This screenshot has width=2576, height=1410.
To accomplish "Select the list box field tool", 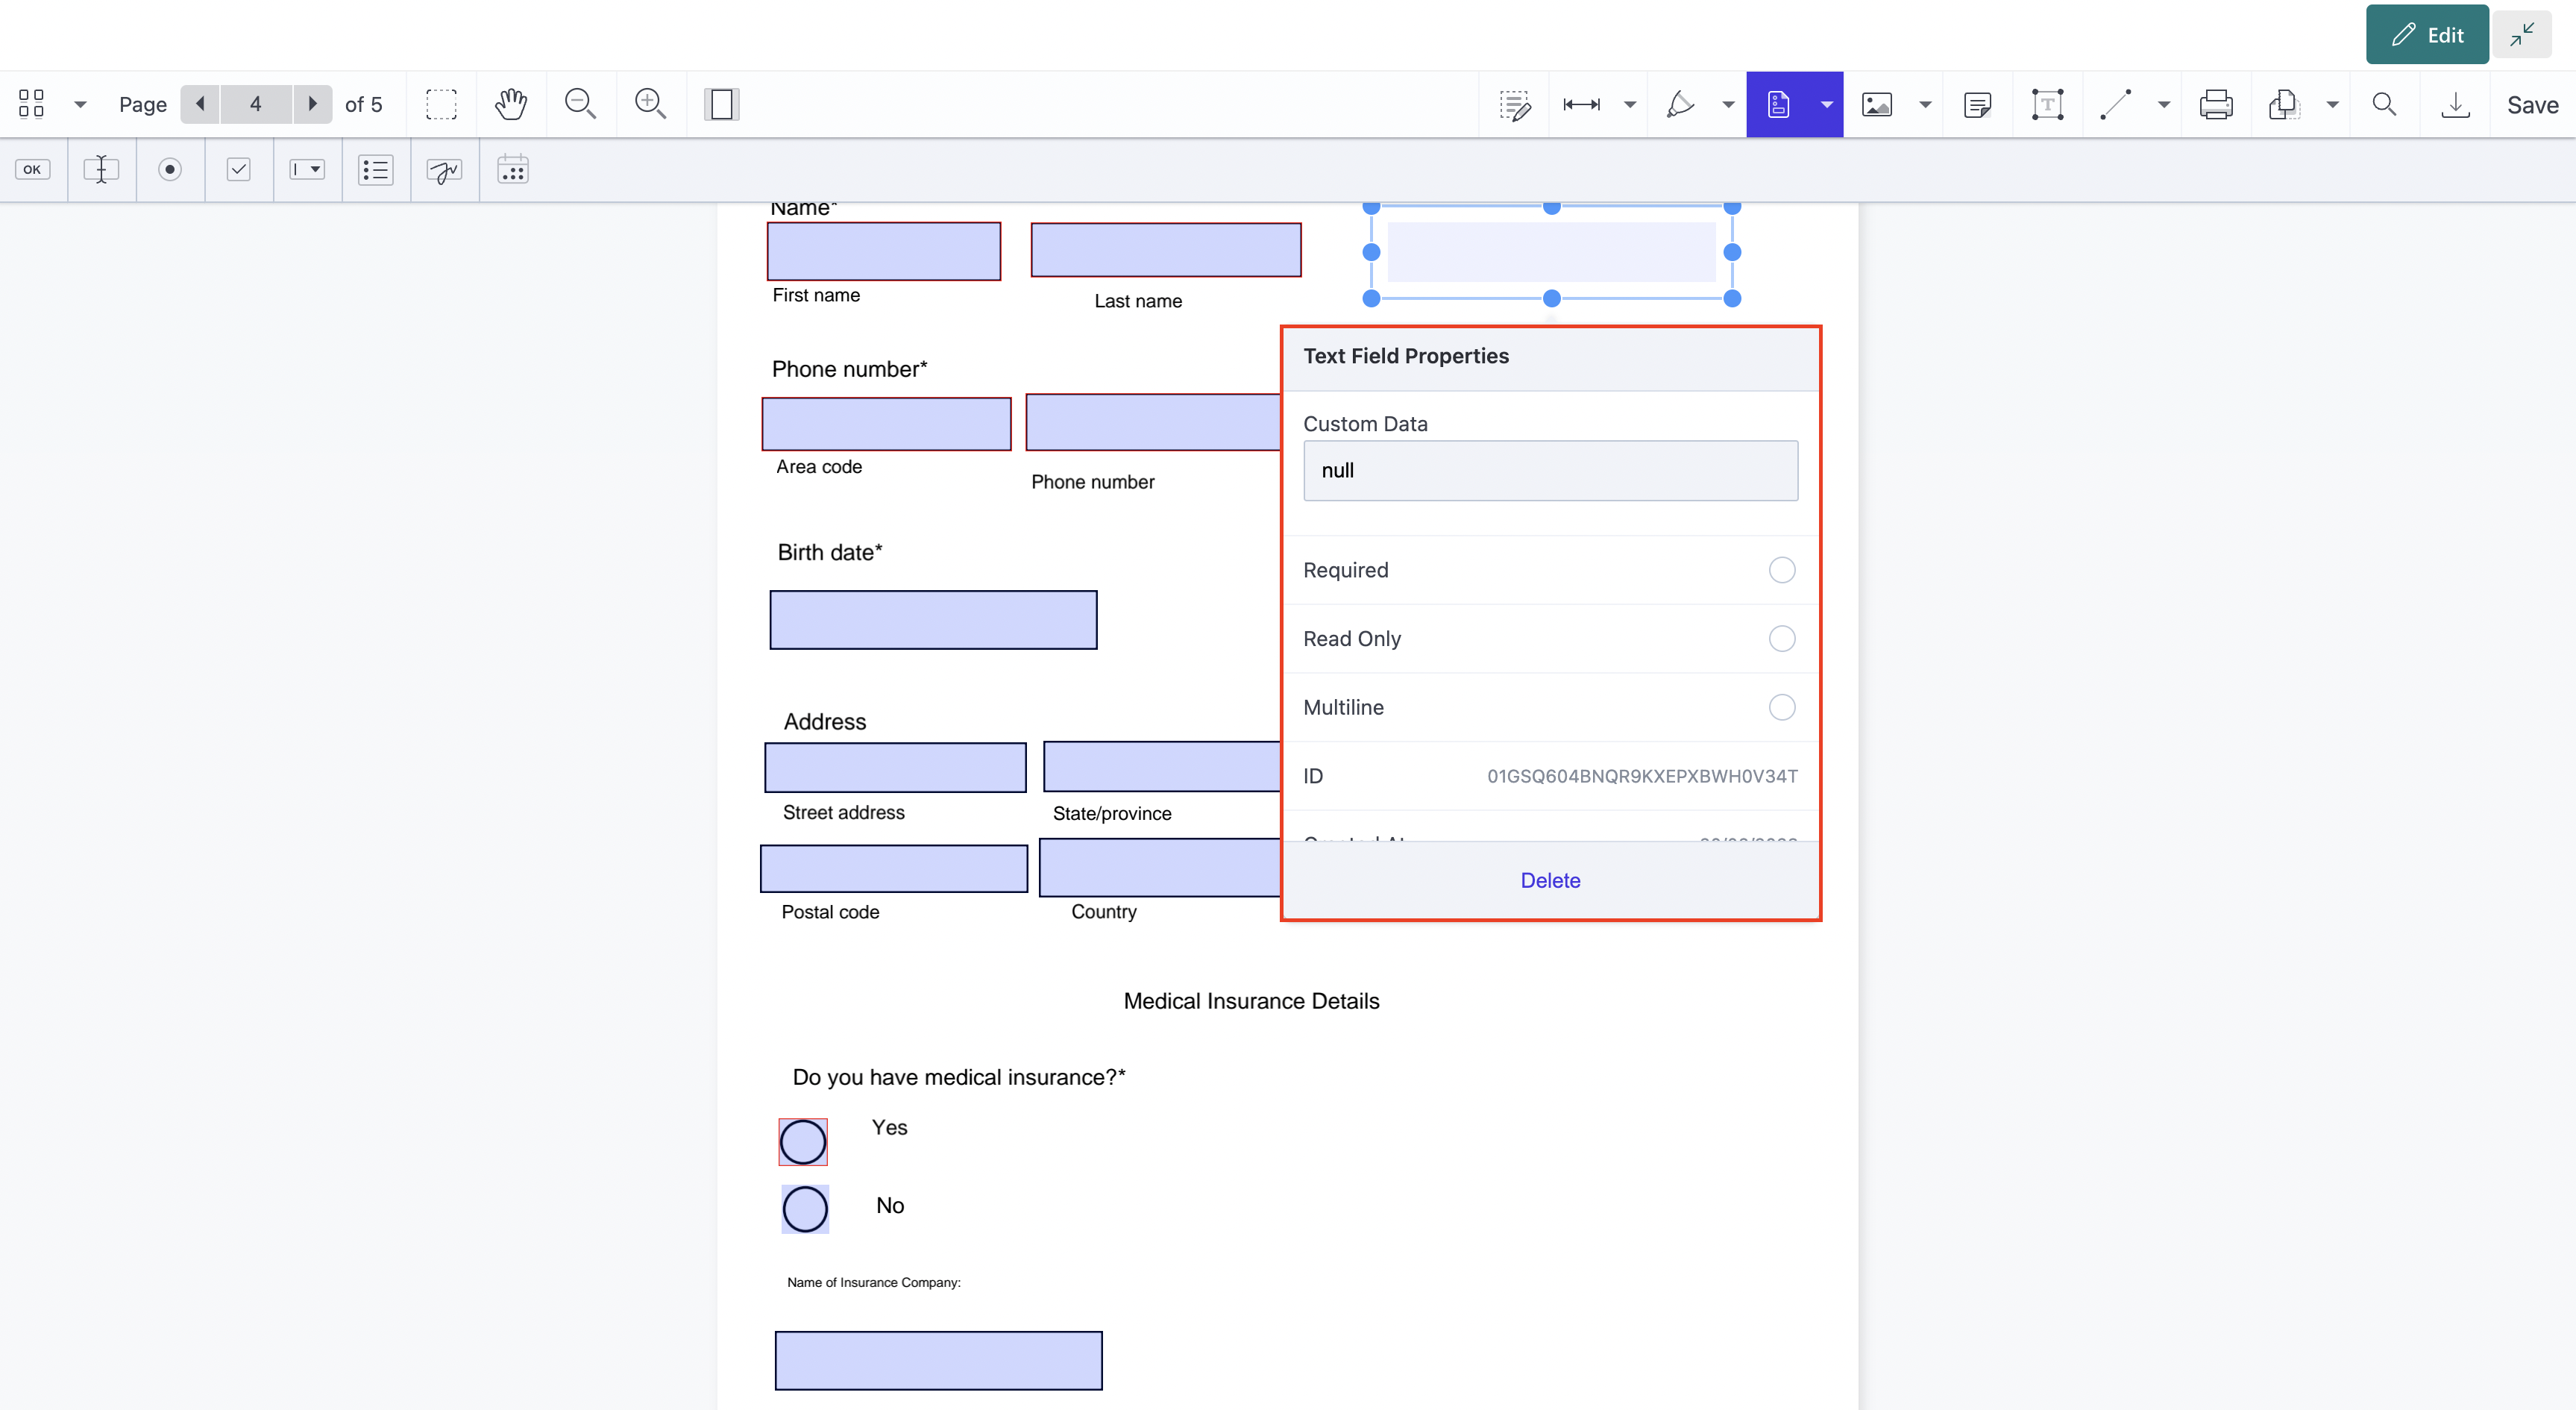I will [376, 170].
